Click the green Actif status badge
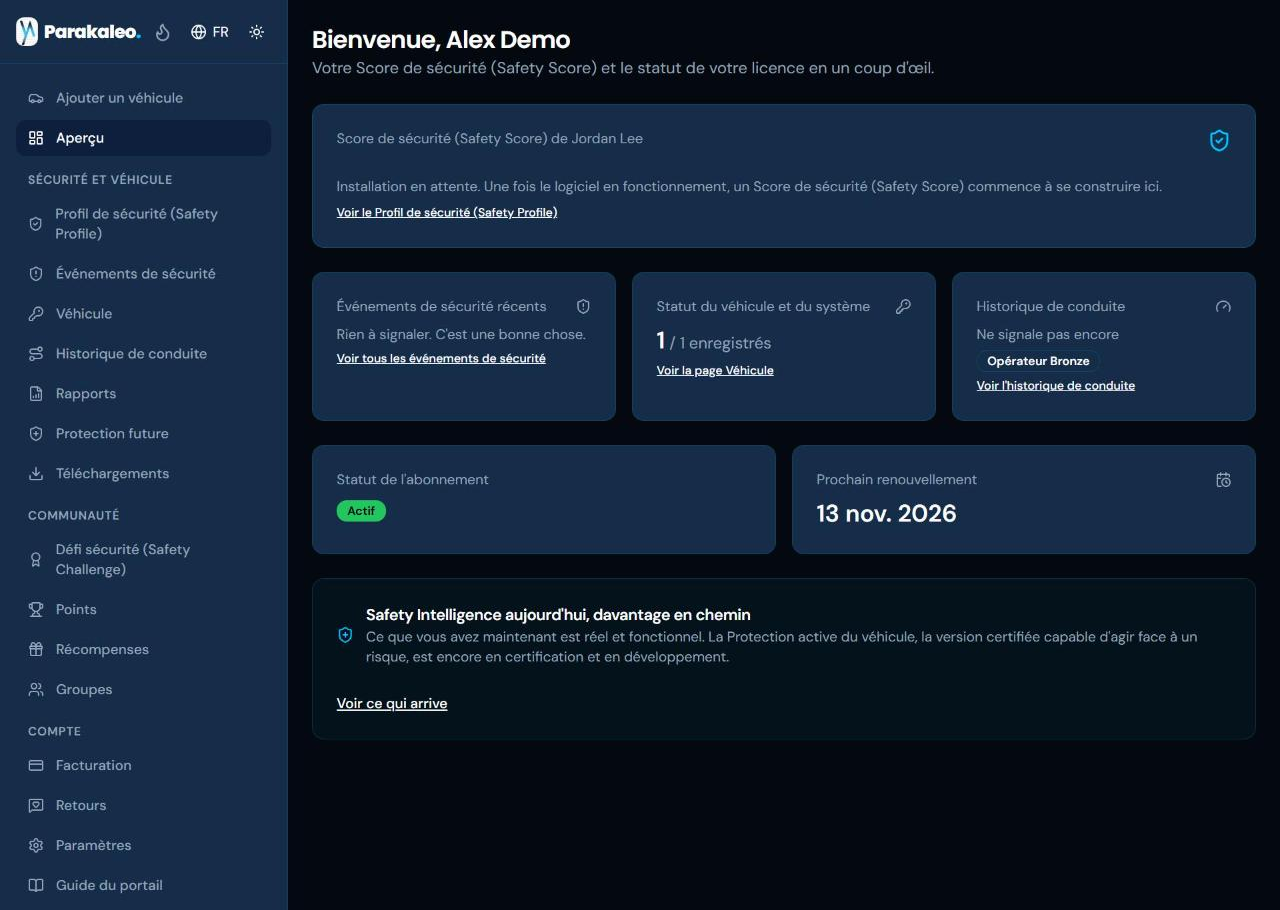 pos(361,511)
